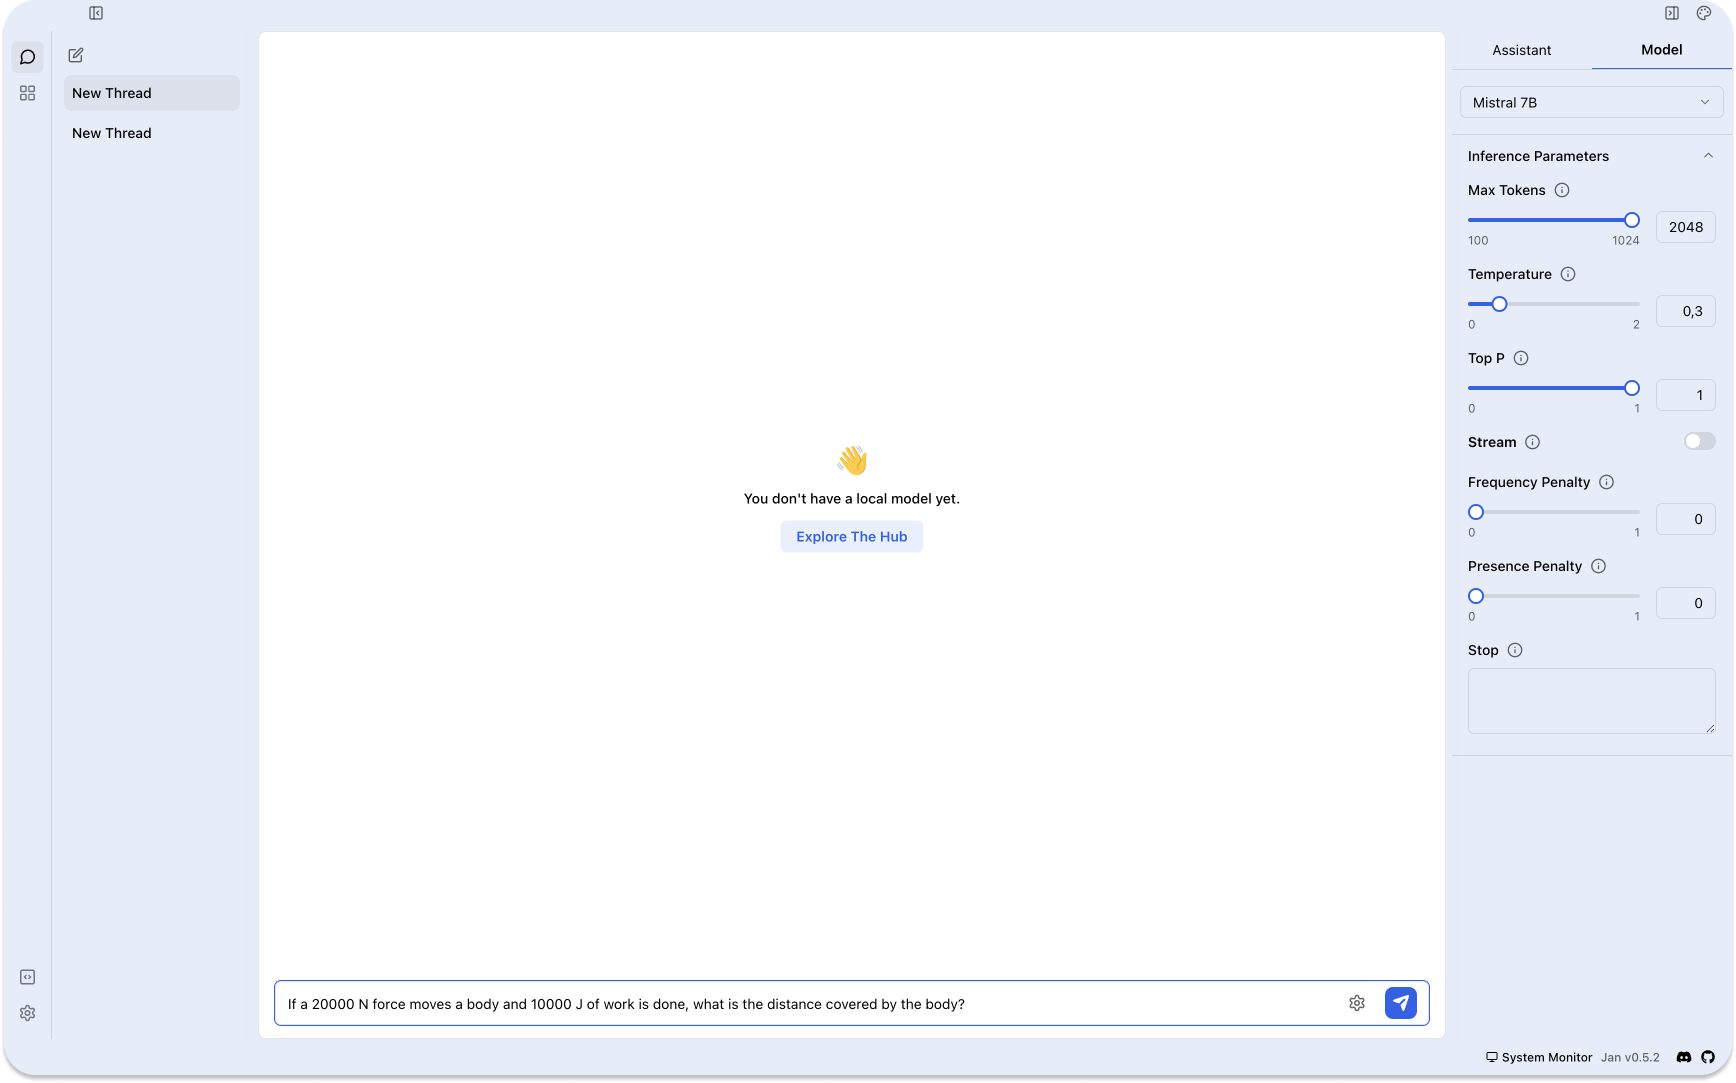Enable the Stream toggle switch

coord(1699,442)
